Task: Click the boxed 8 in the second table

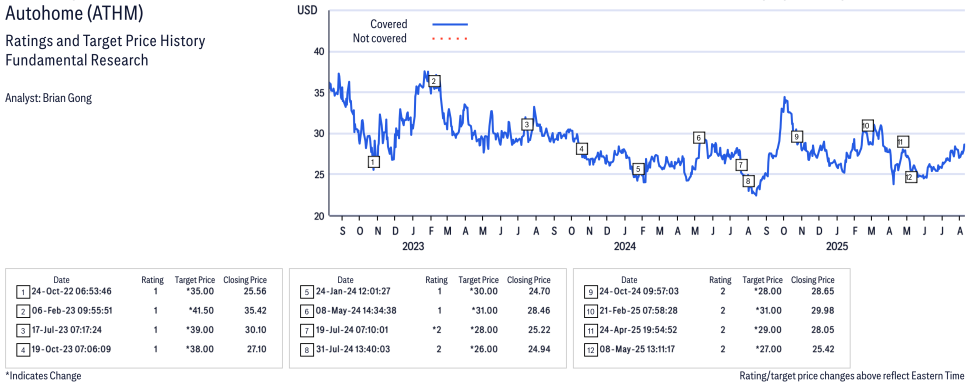Action: [306, 349]
